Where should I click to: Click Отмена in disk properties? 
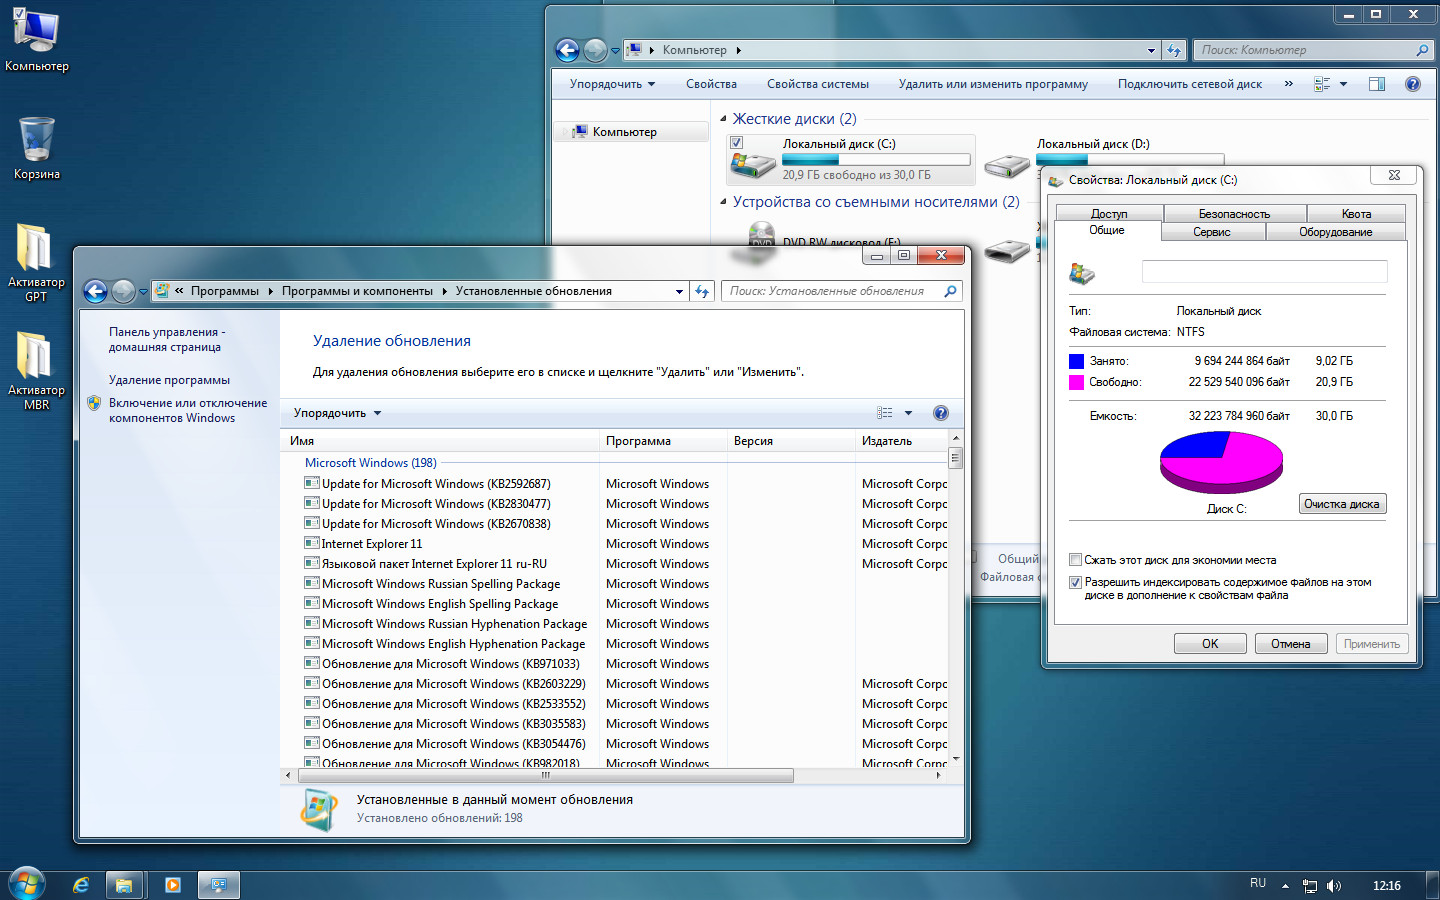pyautogui.click(x=1291, y=644)
